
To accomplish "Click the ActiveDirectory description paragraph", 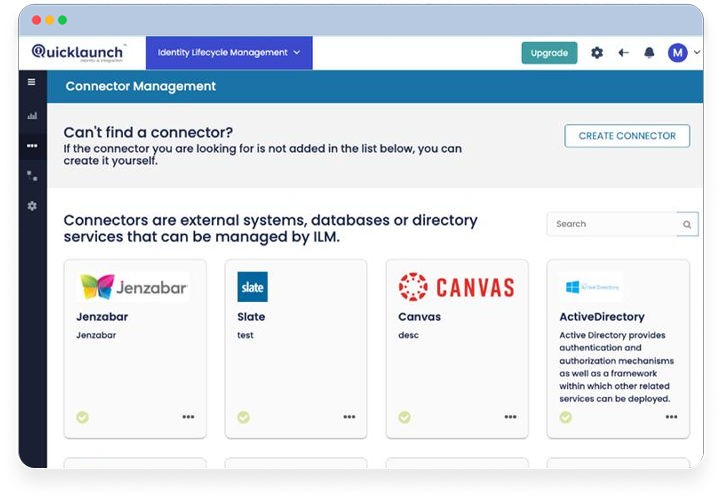I will point(616,367).
